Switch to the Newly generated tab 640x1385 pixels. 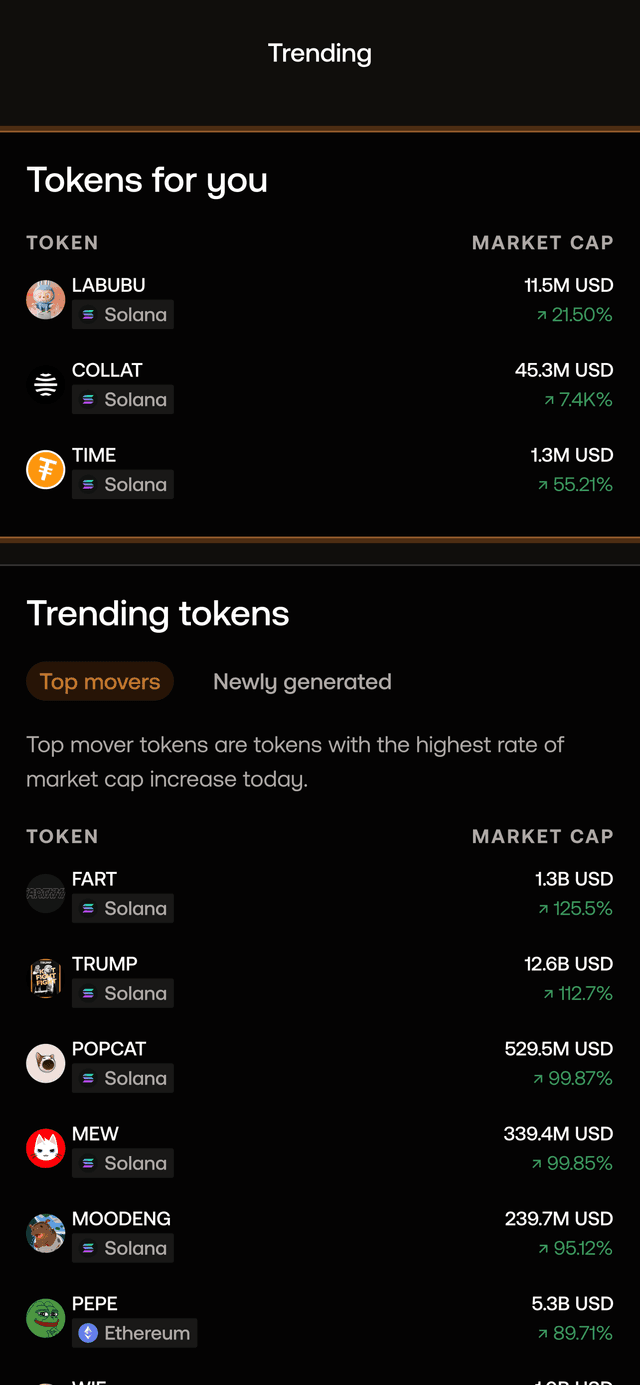(x=301, y=681)
